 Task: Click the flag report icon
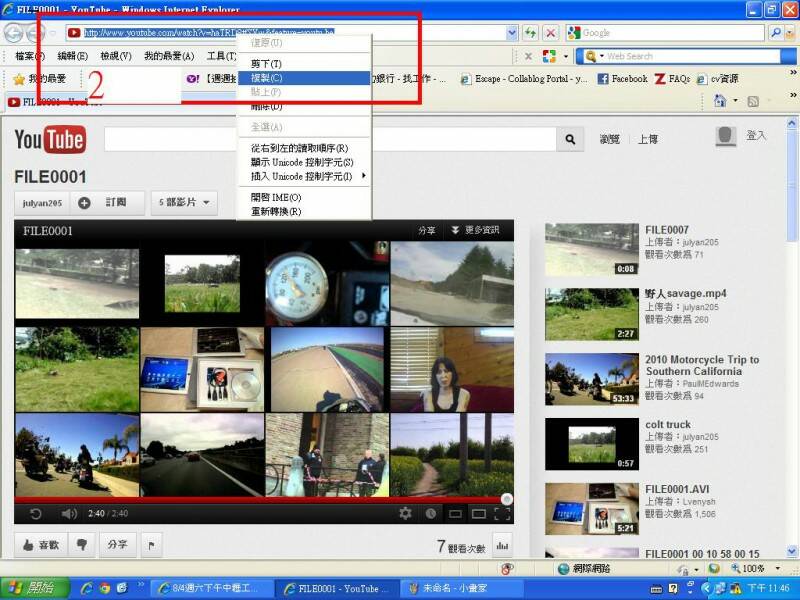(151, 545)
